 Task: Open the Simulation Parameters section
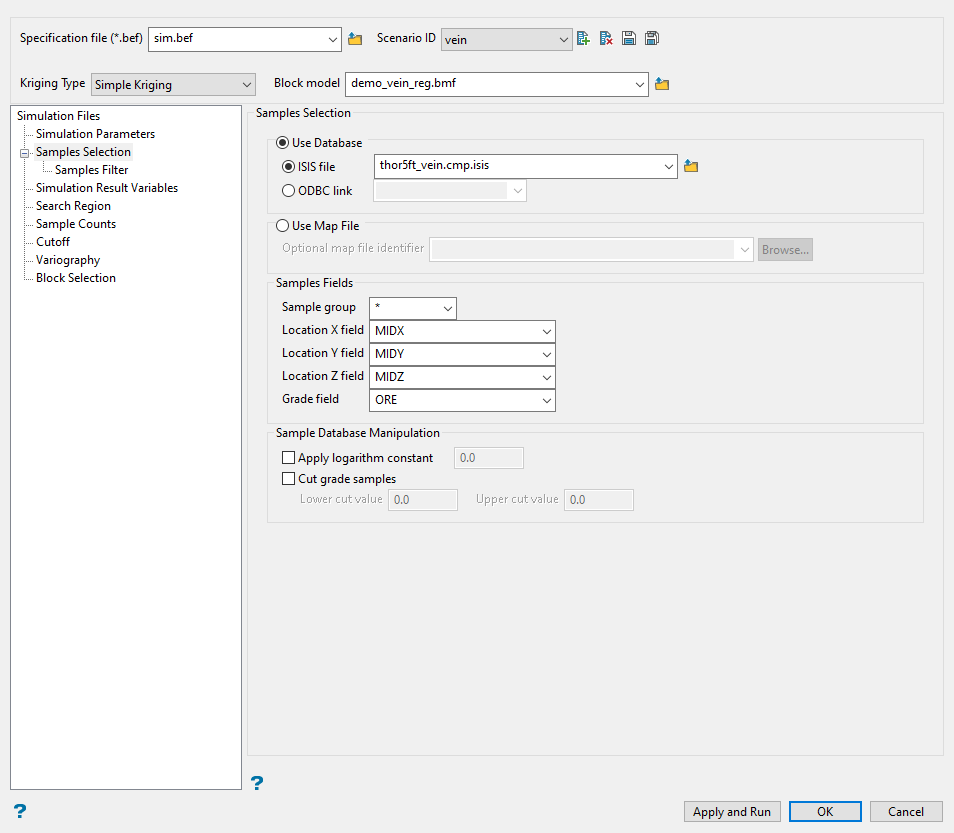(95, 134)
